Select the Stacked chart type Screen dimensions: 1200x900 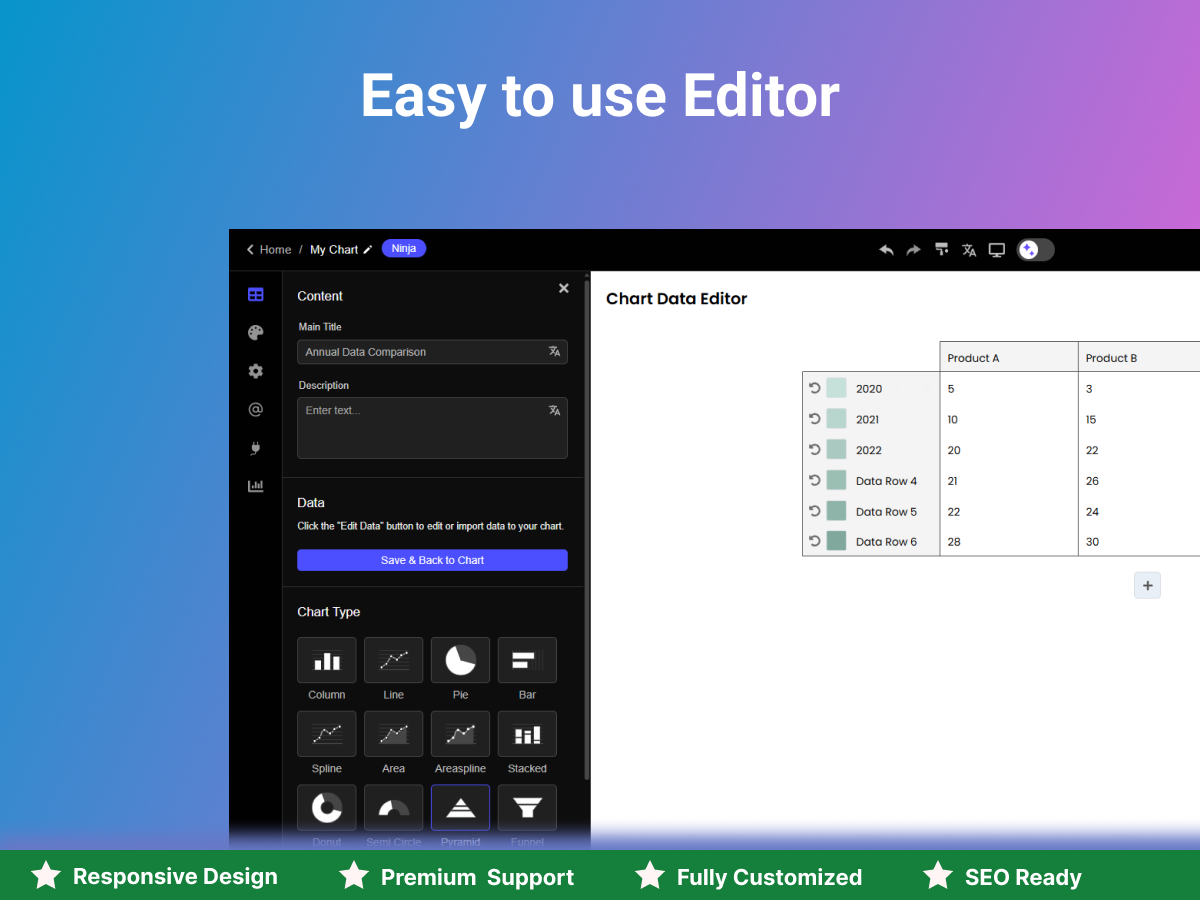(x=527, y=734)
